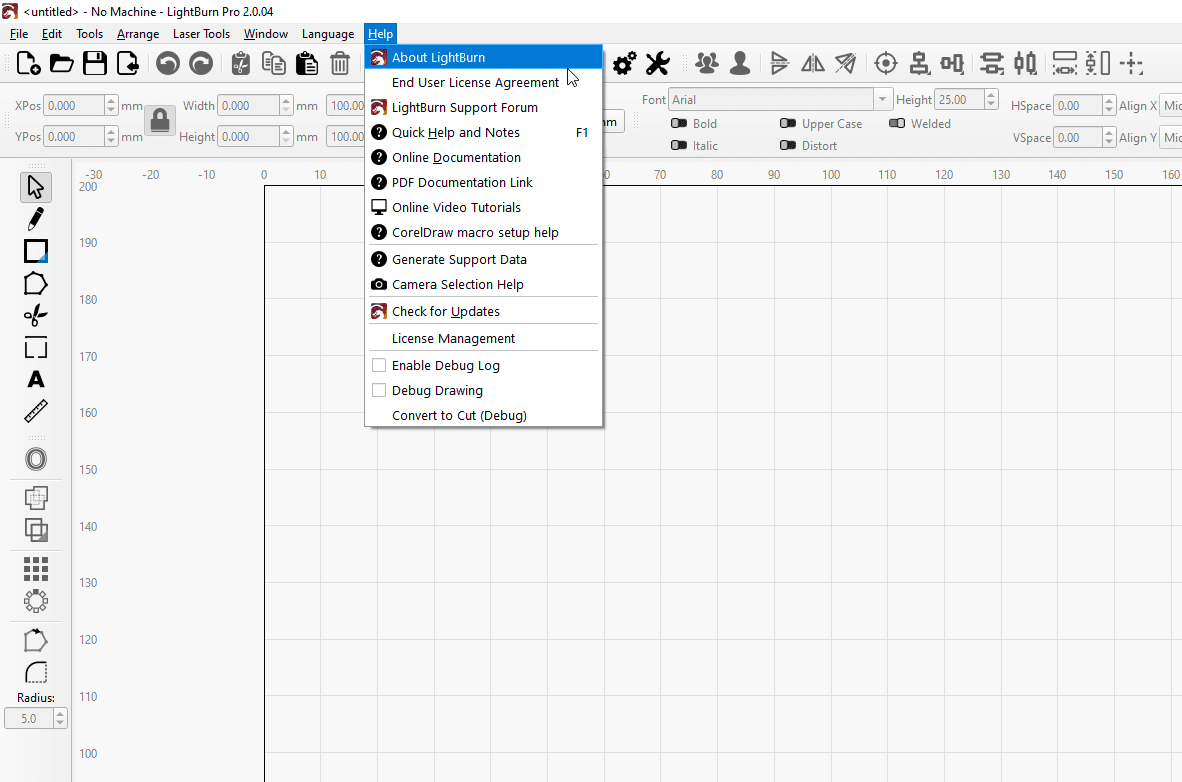Open the Arrange menu

[x=138, y=34]
